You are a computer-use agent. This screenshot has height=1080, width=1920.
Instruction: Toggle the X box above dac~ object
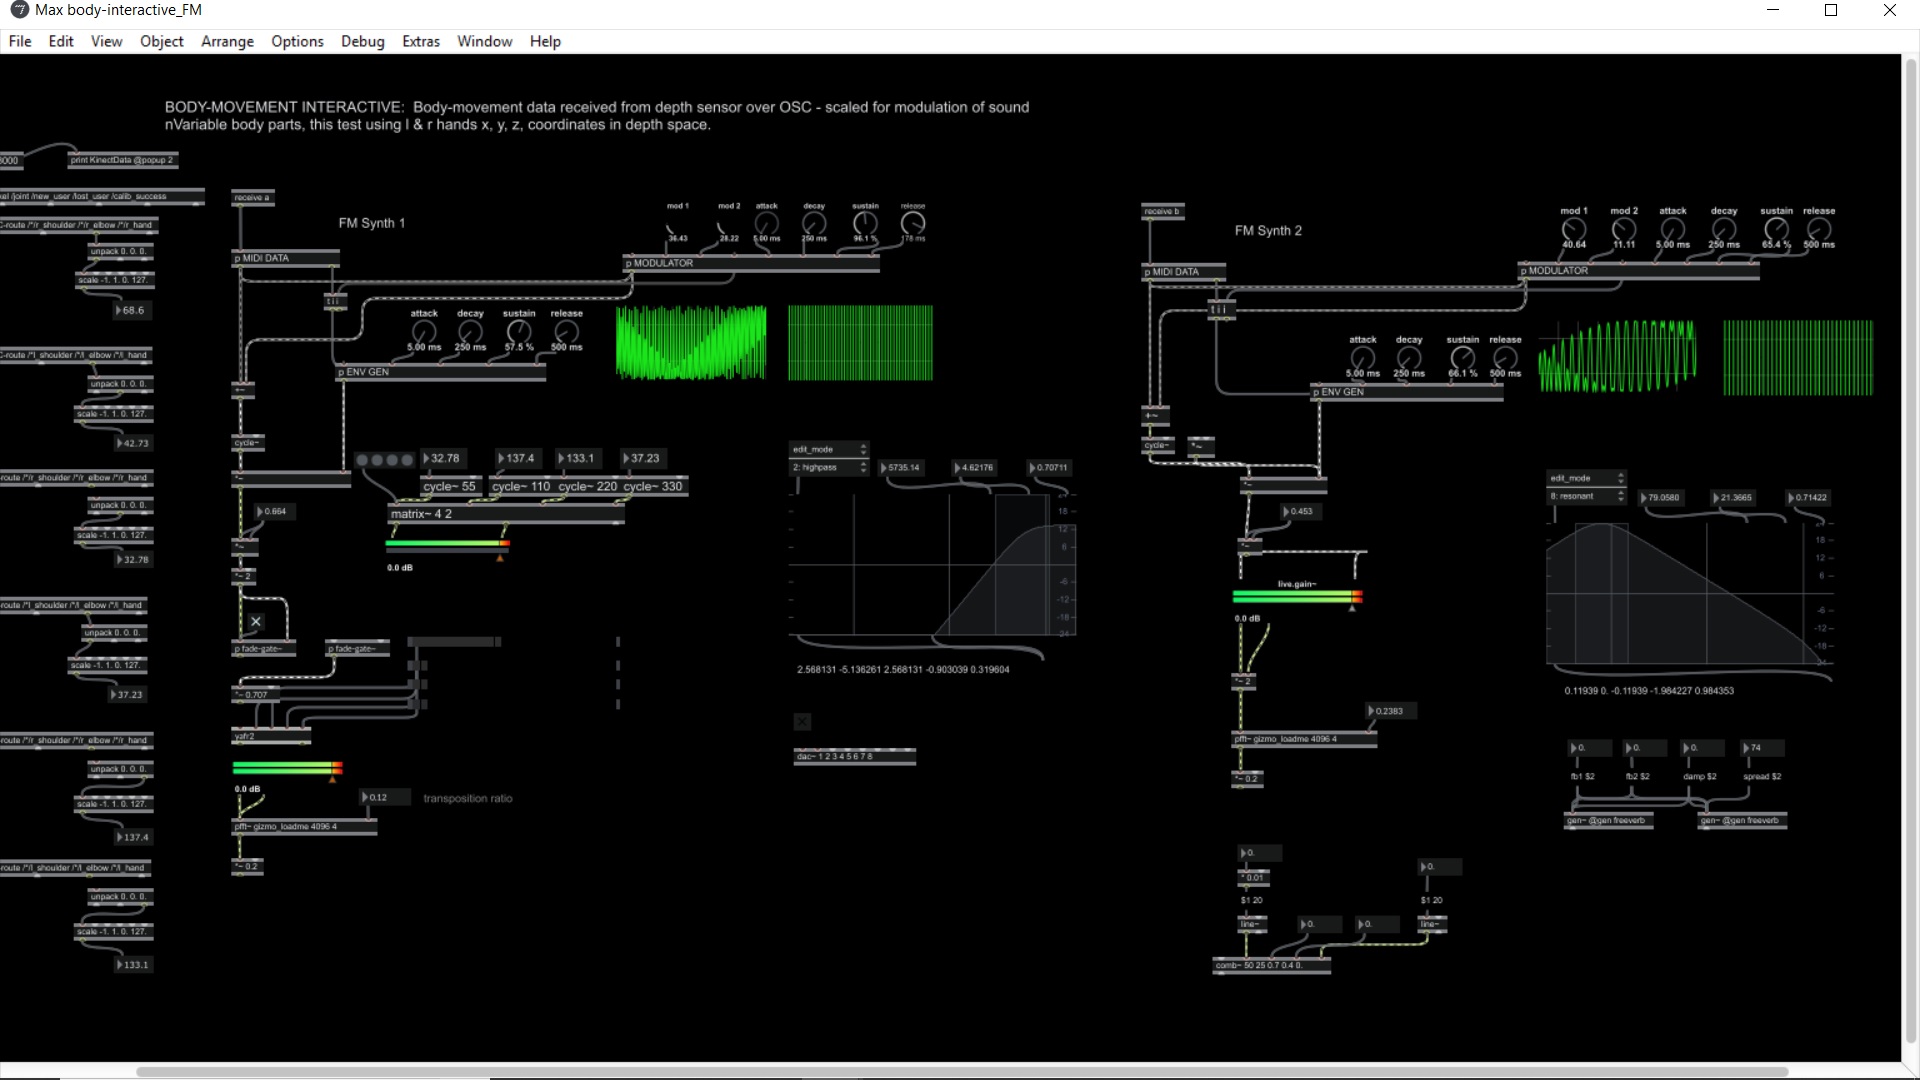click(x=802, y=721)
